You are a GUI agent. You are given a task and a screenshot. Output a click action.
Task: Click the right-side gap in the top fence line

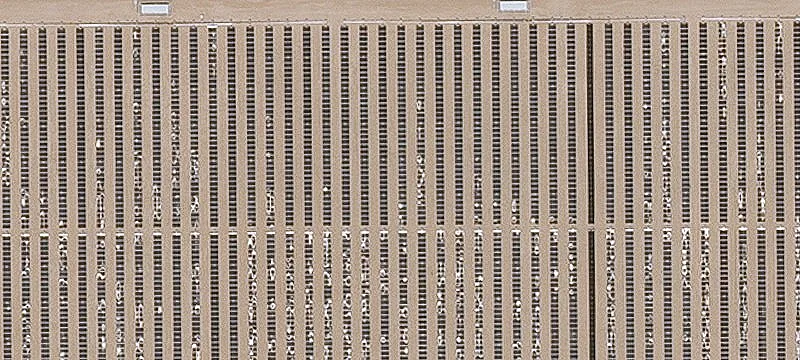point(691,20)
